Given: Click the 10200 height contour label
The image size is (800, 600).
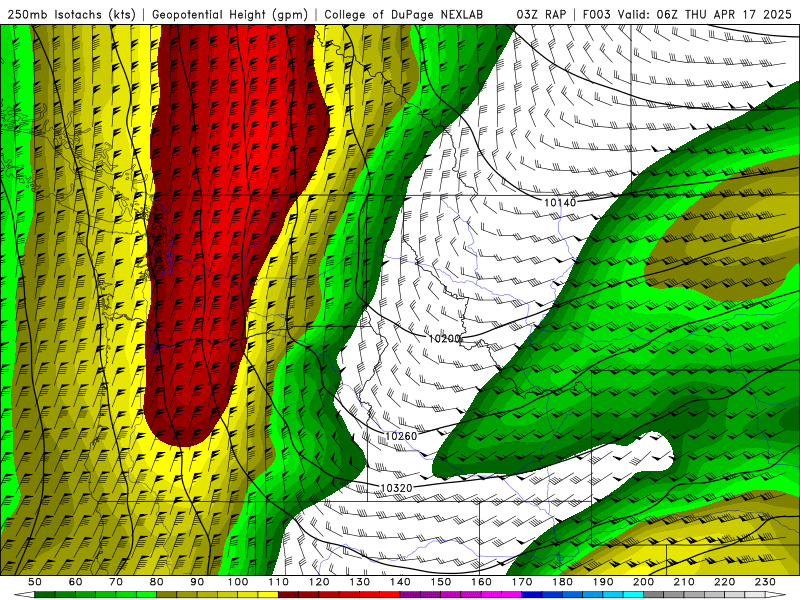Looking at the screenshot, I should coord(444,338).
